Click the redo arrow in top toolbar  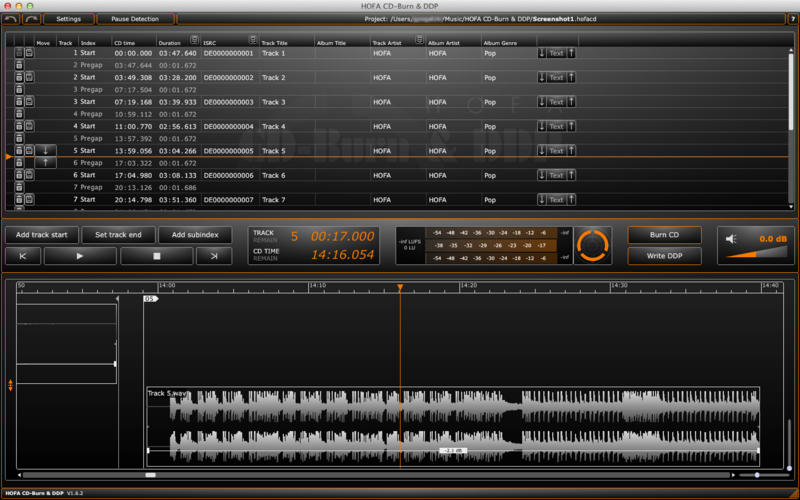click(x=31, y=19)
